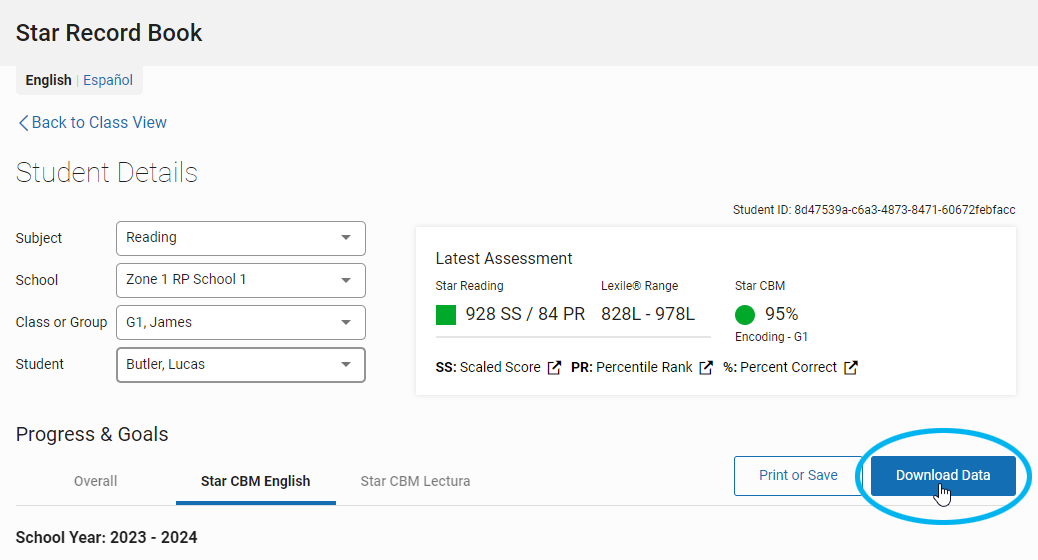Viewport: 1038px width, 560px height.
Task: Select English language option
Action: tap(48, 80)
